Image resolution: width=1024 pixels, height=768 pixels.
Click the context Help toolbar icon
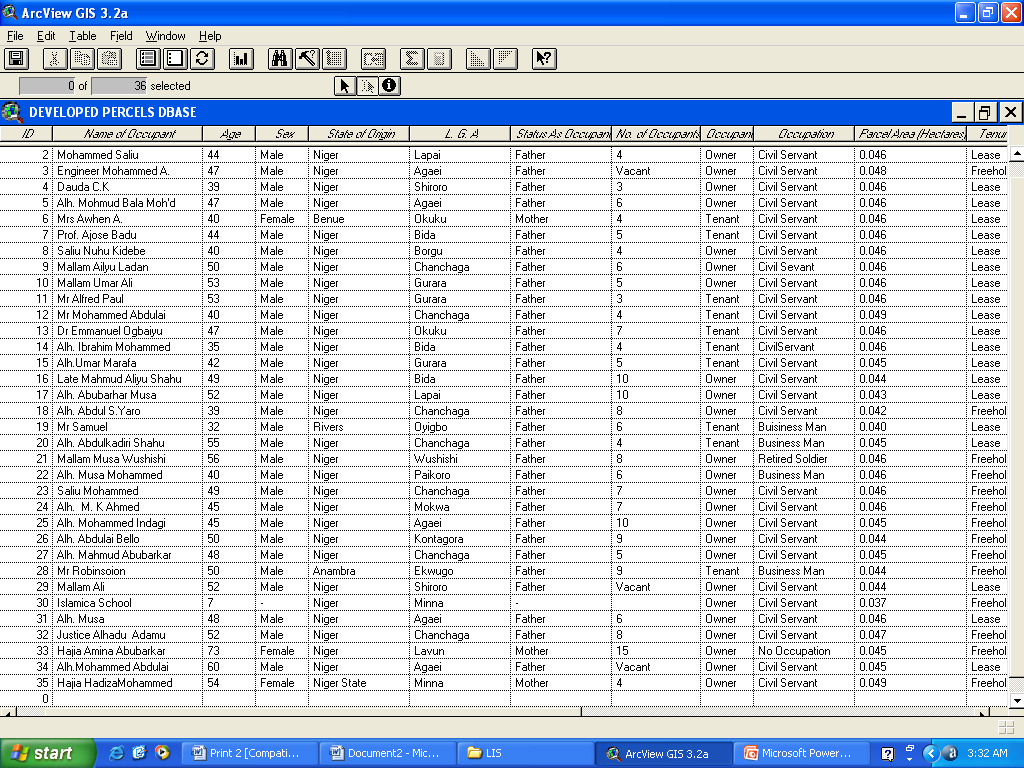tap(543, 59)
